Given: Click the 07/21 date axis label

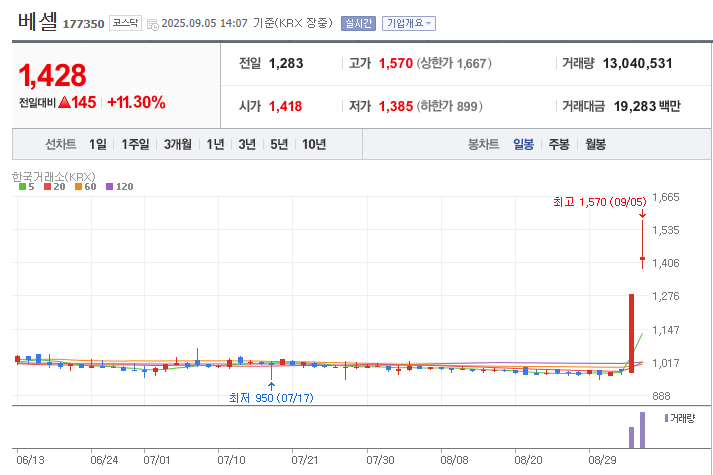Looking at the screenshot, I should point(305,460).
